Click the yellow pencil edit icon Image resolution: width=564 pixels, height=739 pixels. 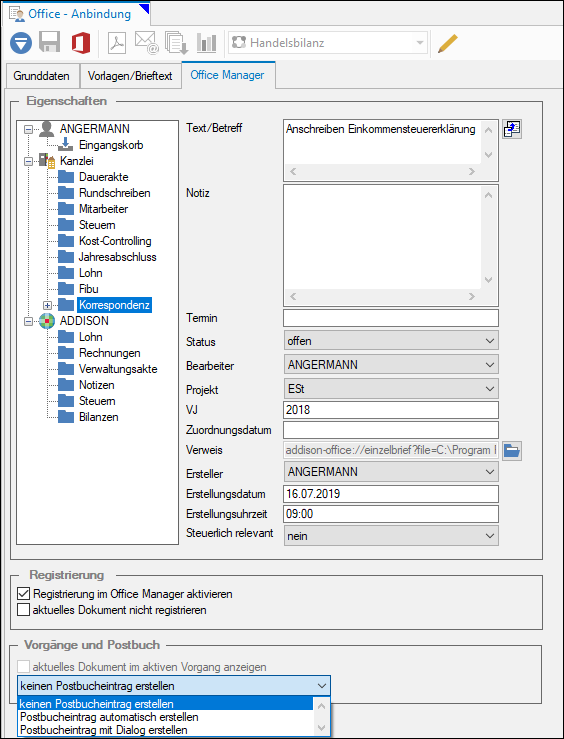(x=448, y=43)
